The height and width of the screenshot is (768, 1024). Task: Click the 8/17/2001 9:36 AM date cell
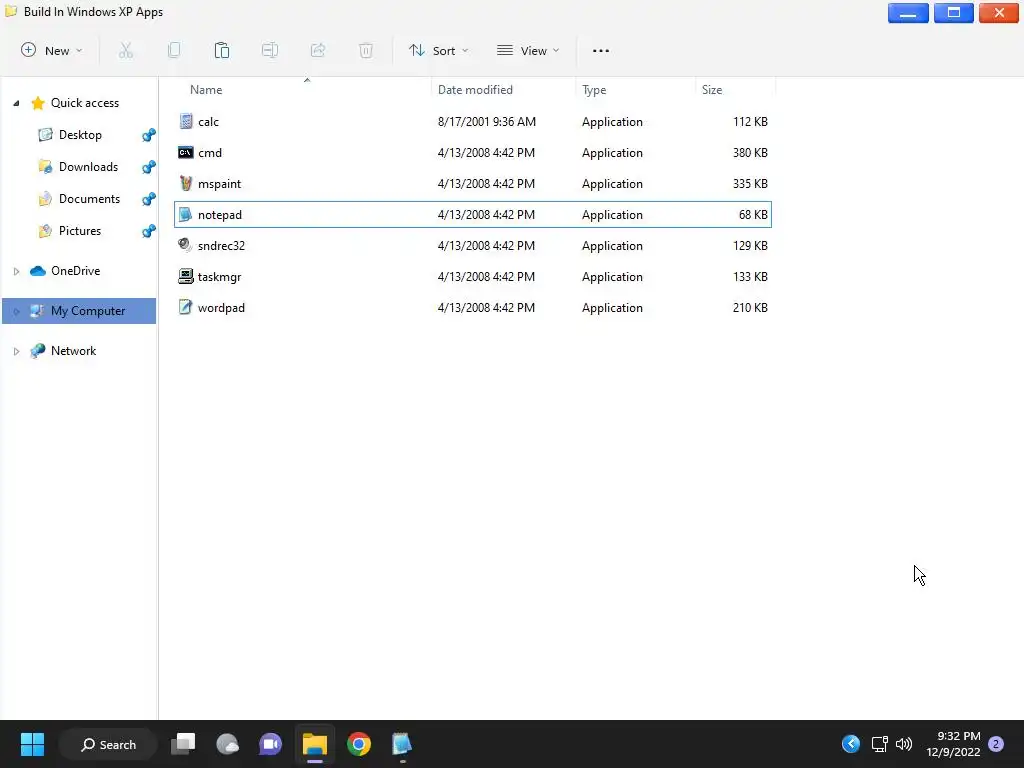coord(487,121)
